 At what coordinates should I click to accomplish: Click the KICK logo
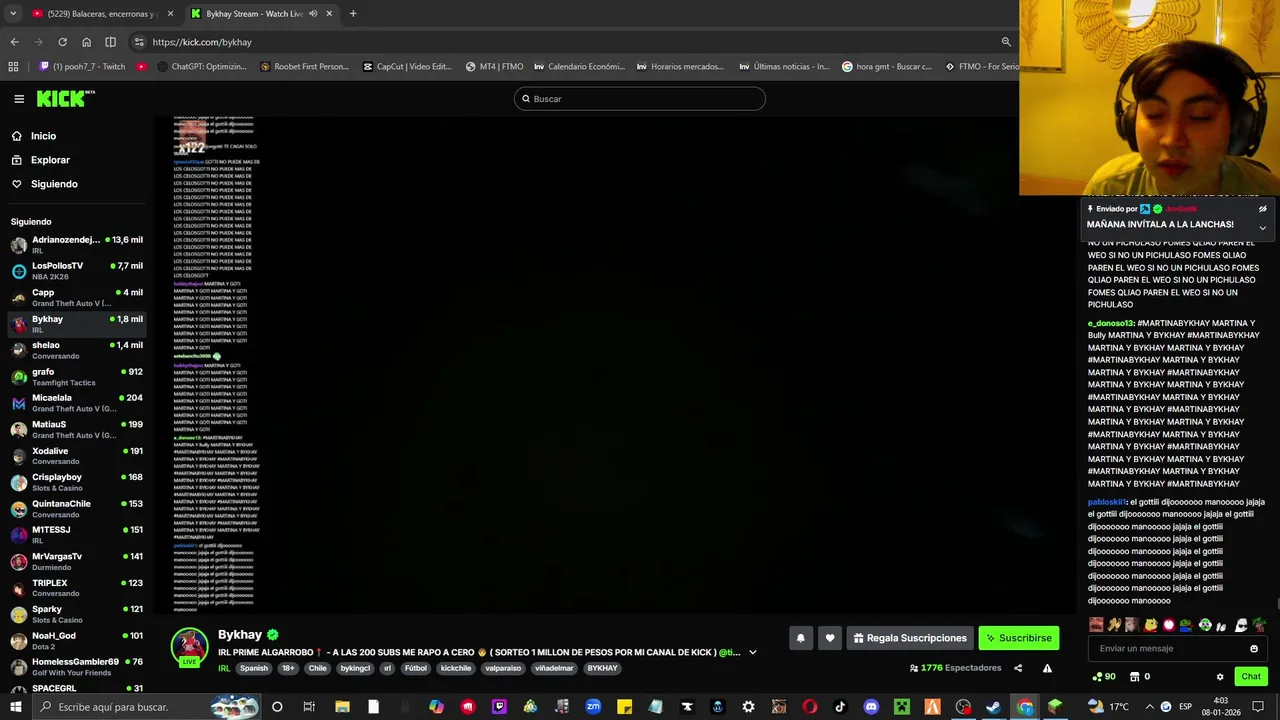point(62,98)
